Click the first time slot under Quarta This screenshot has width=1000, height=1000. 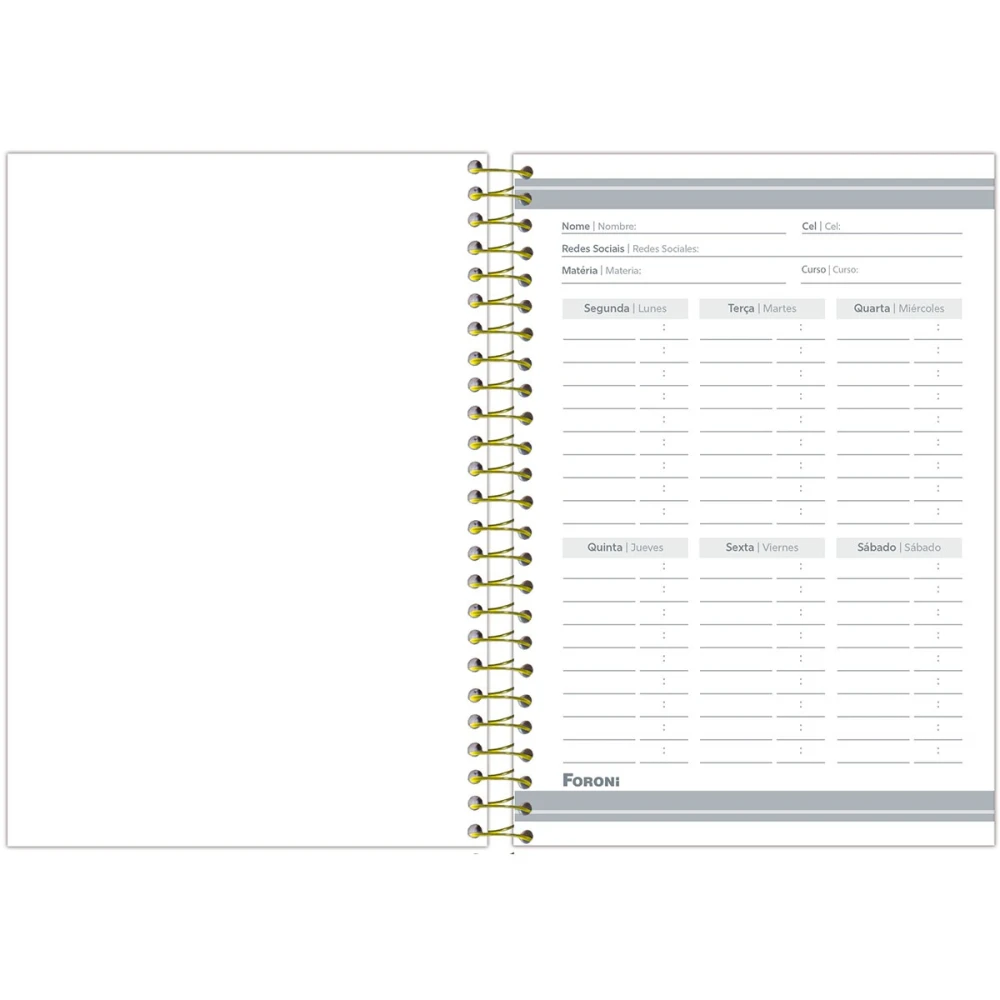[x=938, y=328]
